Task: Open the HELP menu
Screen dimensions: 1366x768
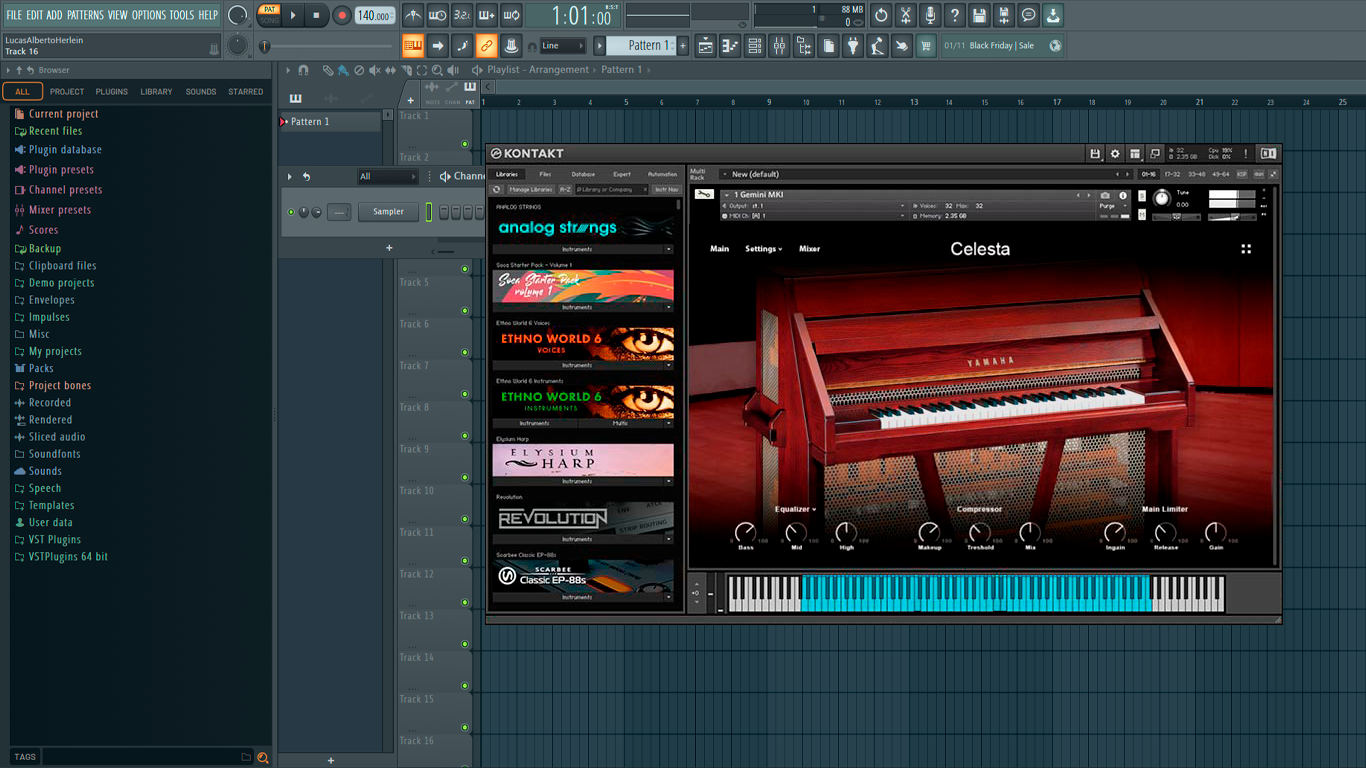Action: (x=208, y=15)
